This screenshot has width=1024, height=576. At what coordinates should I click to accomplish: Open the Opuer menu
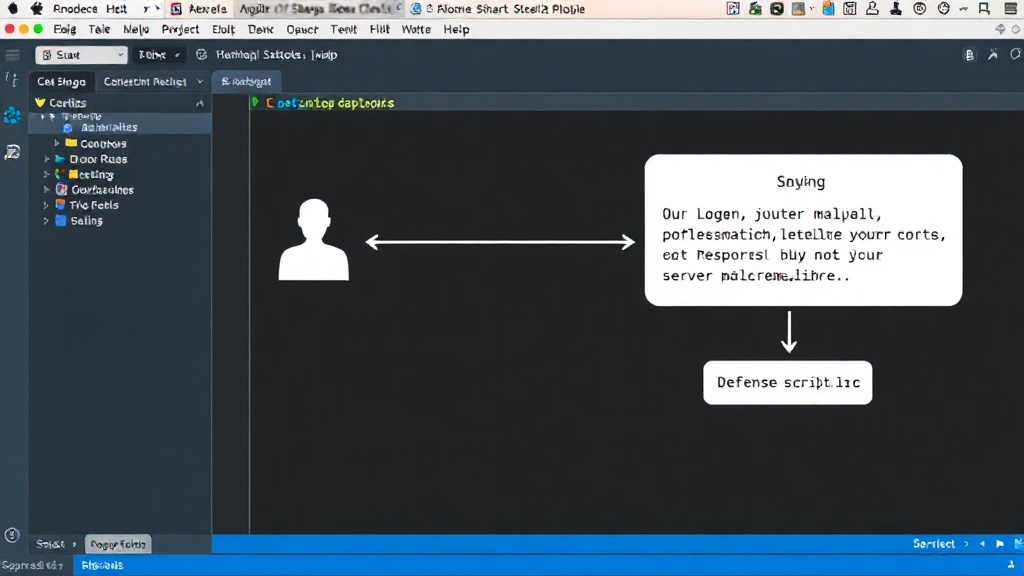pyautogui.click(x=302, y=29)
